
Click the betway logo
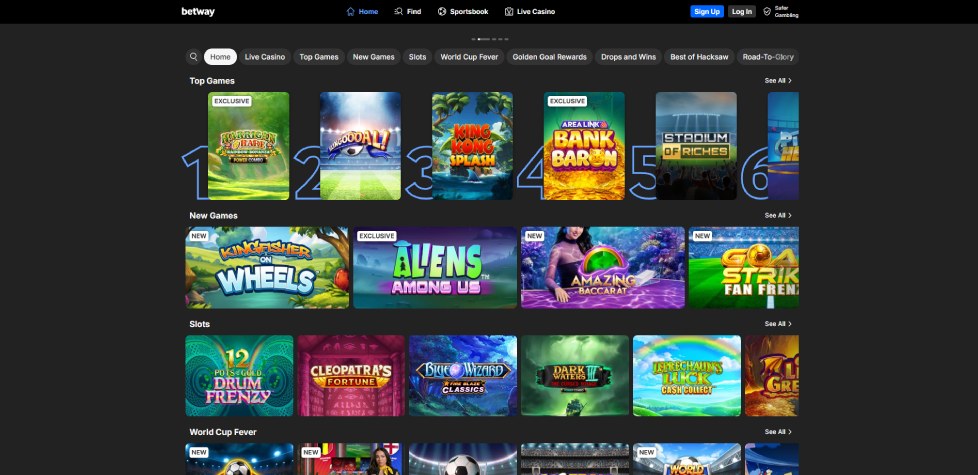198,11
